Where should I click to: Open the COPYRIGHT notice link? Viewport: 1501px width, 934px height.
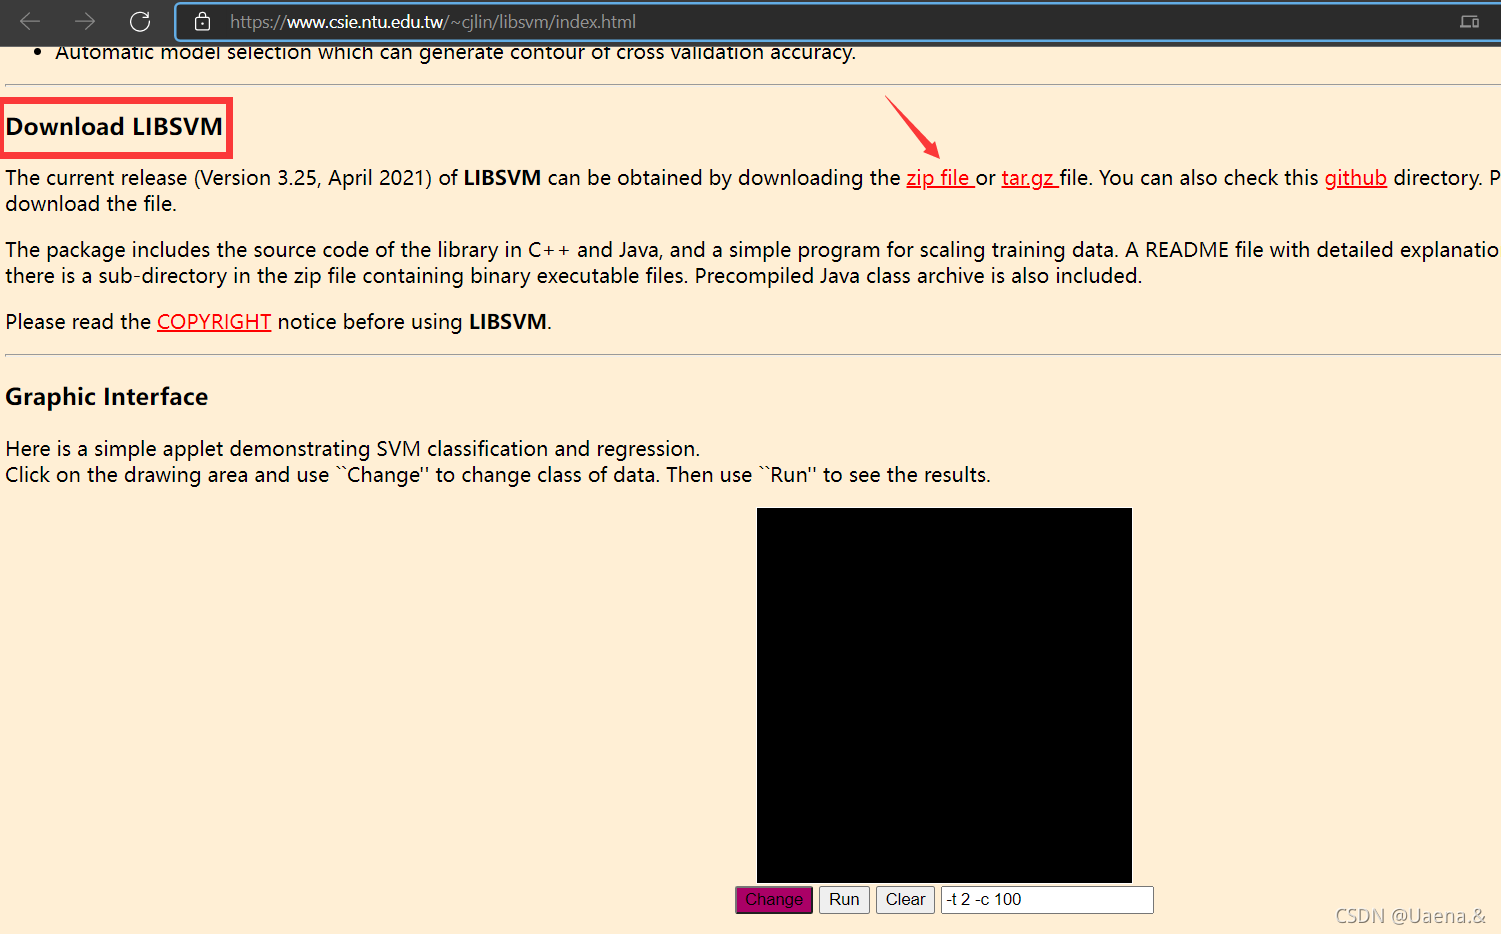(214, 322)
